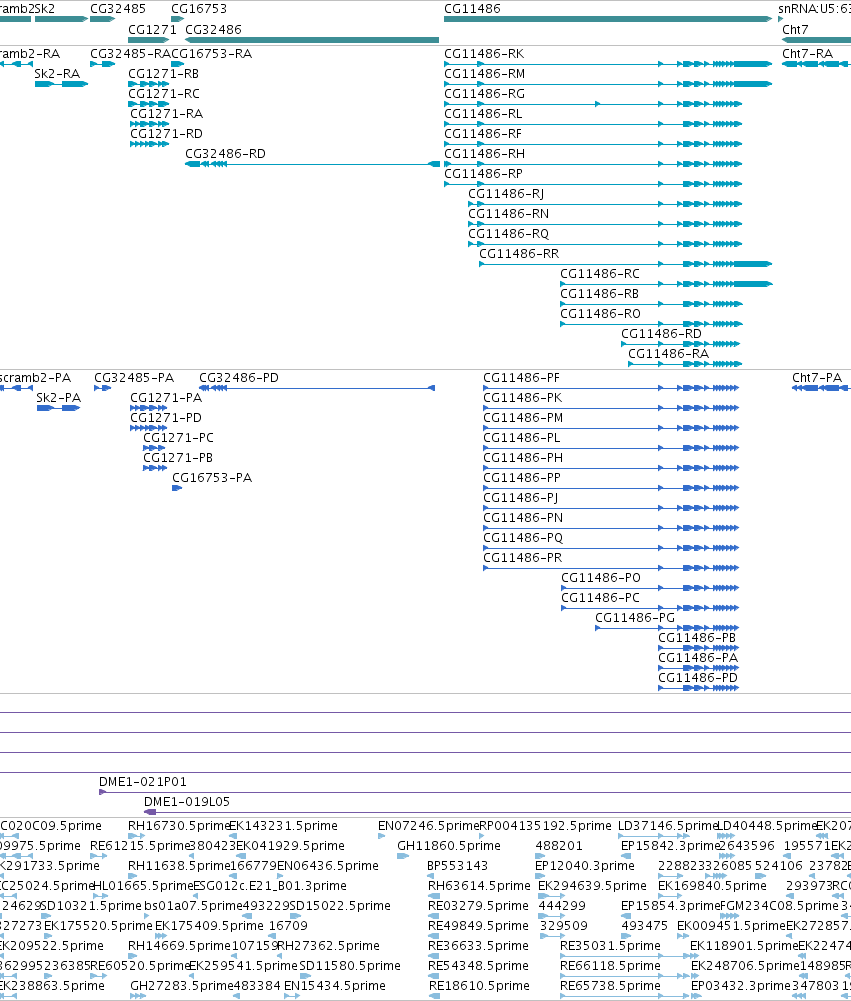This screenshot has height=1001, width=851.
Task: Select protein CG1271-PC
Action: (178, 438)
